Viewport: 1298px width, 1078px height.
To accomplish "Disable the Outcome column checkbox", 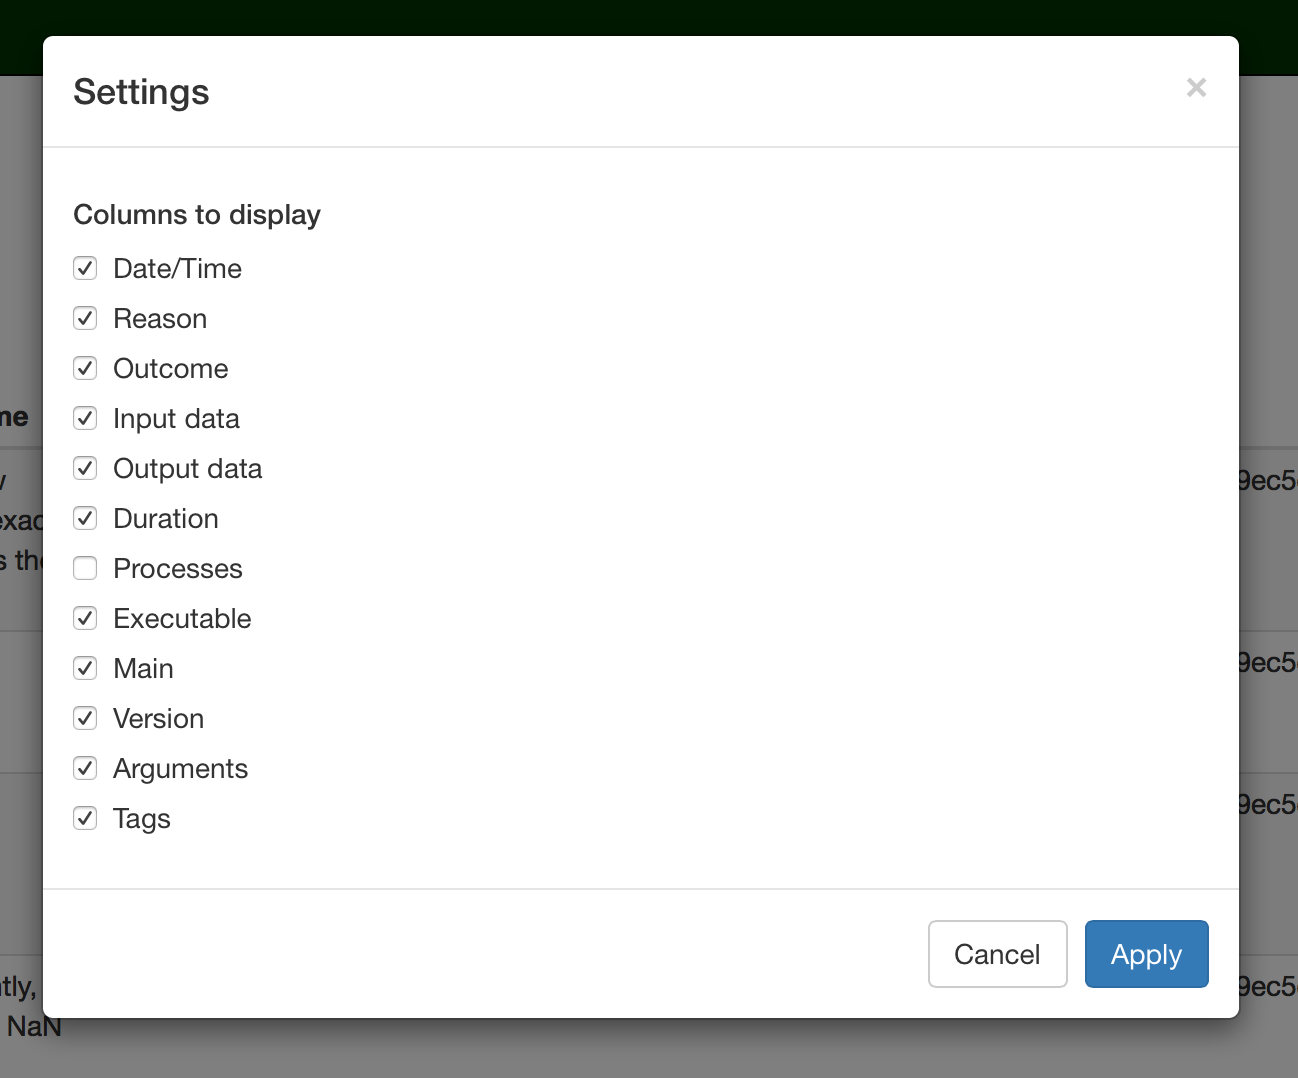I will [85, 368].
